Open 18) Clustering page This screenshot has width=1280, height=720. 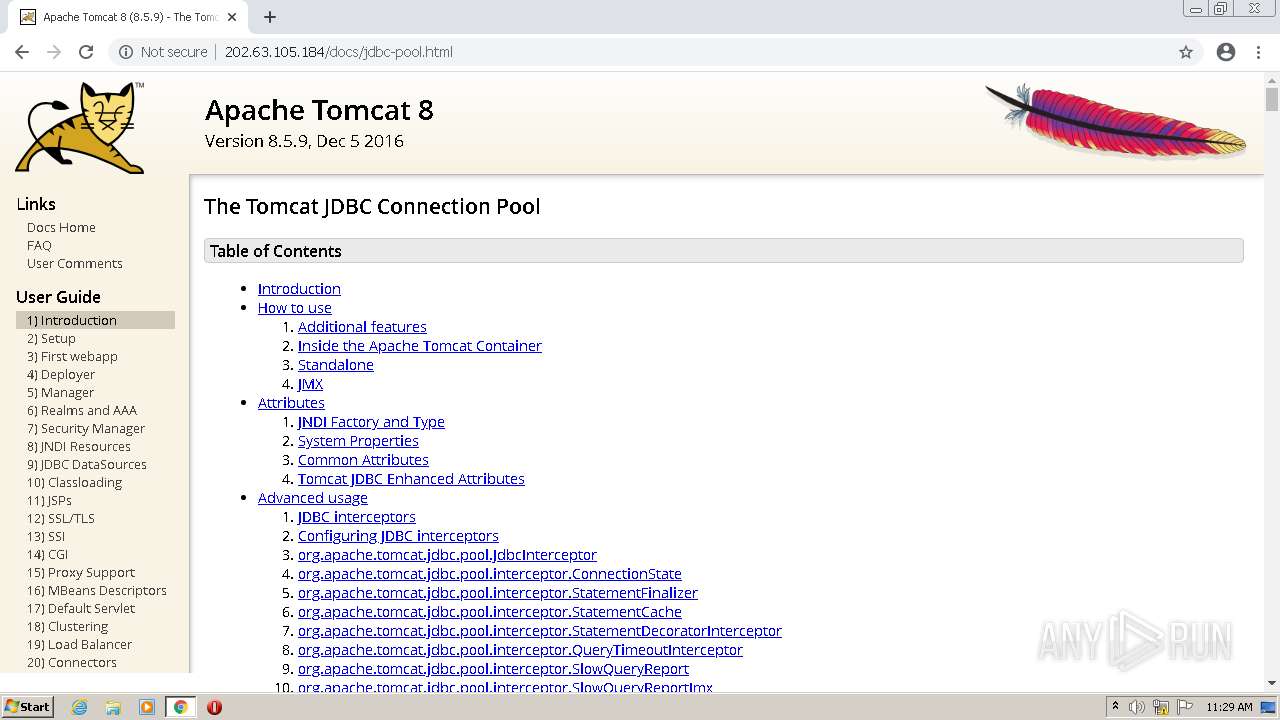[67, 626]
